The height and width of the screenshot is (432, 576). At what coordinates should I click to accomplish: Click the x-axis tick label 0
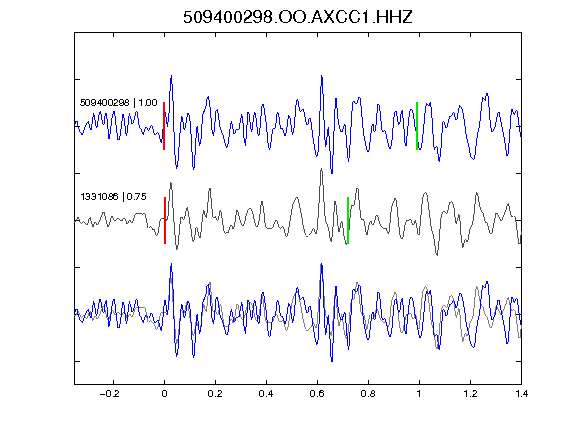[164, 394]
